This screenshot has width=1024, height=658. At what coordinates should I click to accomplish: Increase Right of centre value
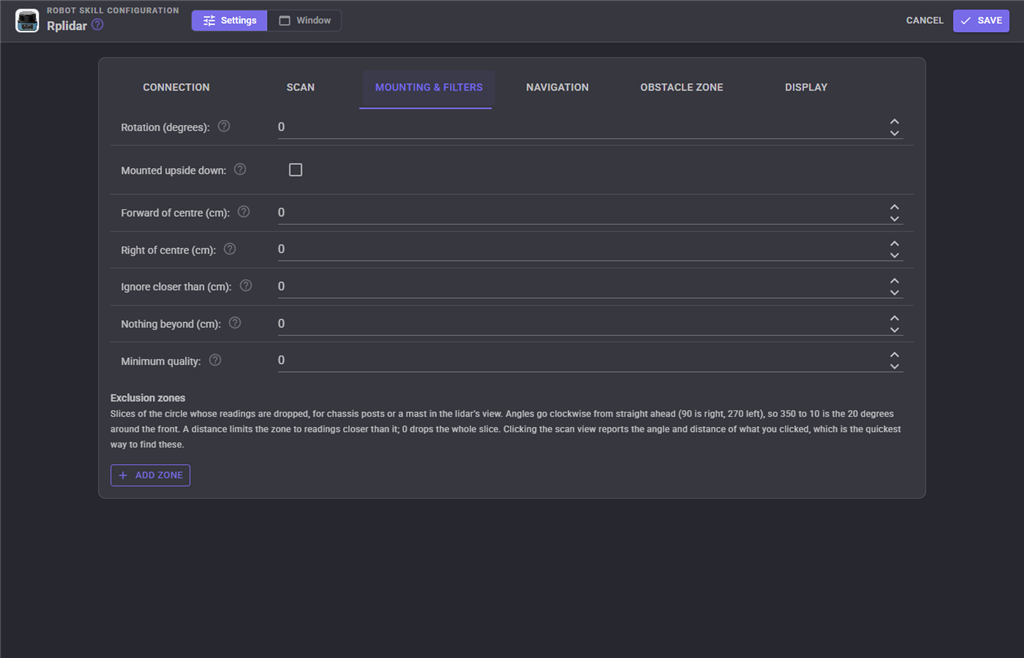tap(895, 243)
